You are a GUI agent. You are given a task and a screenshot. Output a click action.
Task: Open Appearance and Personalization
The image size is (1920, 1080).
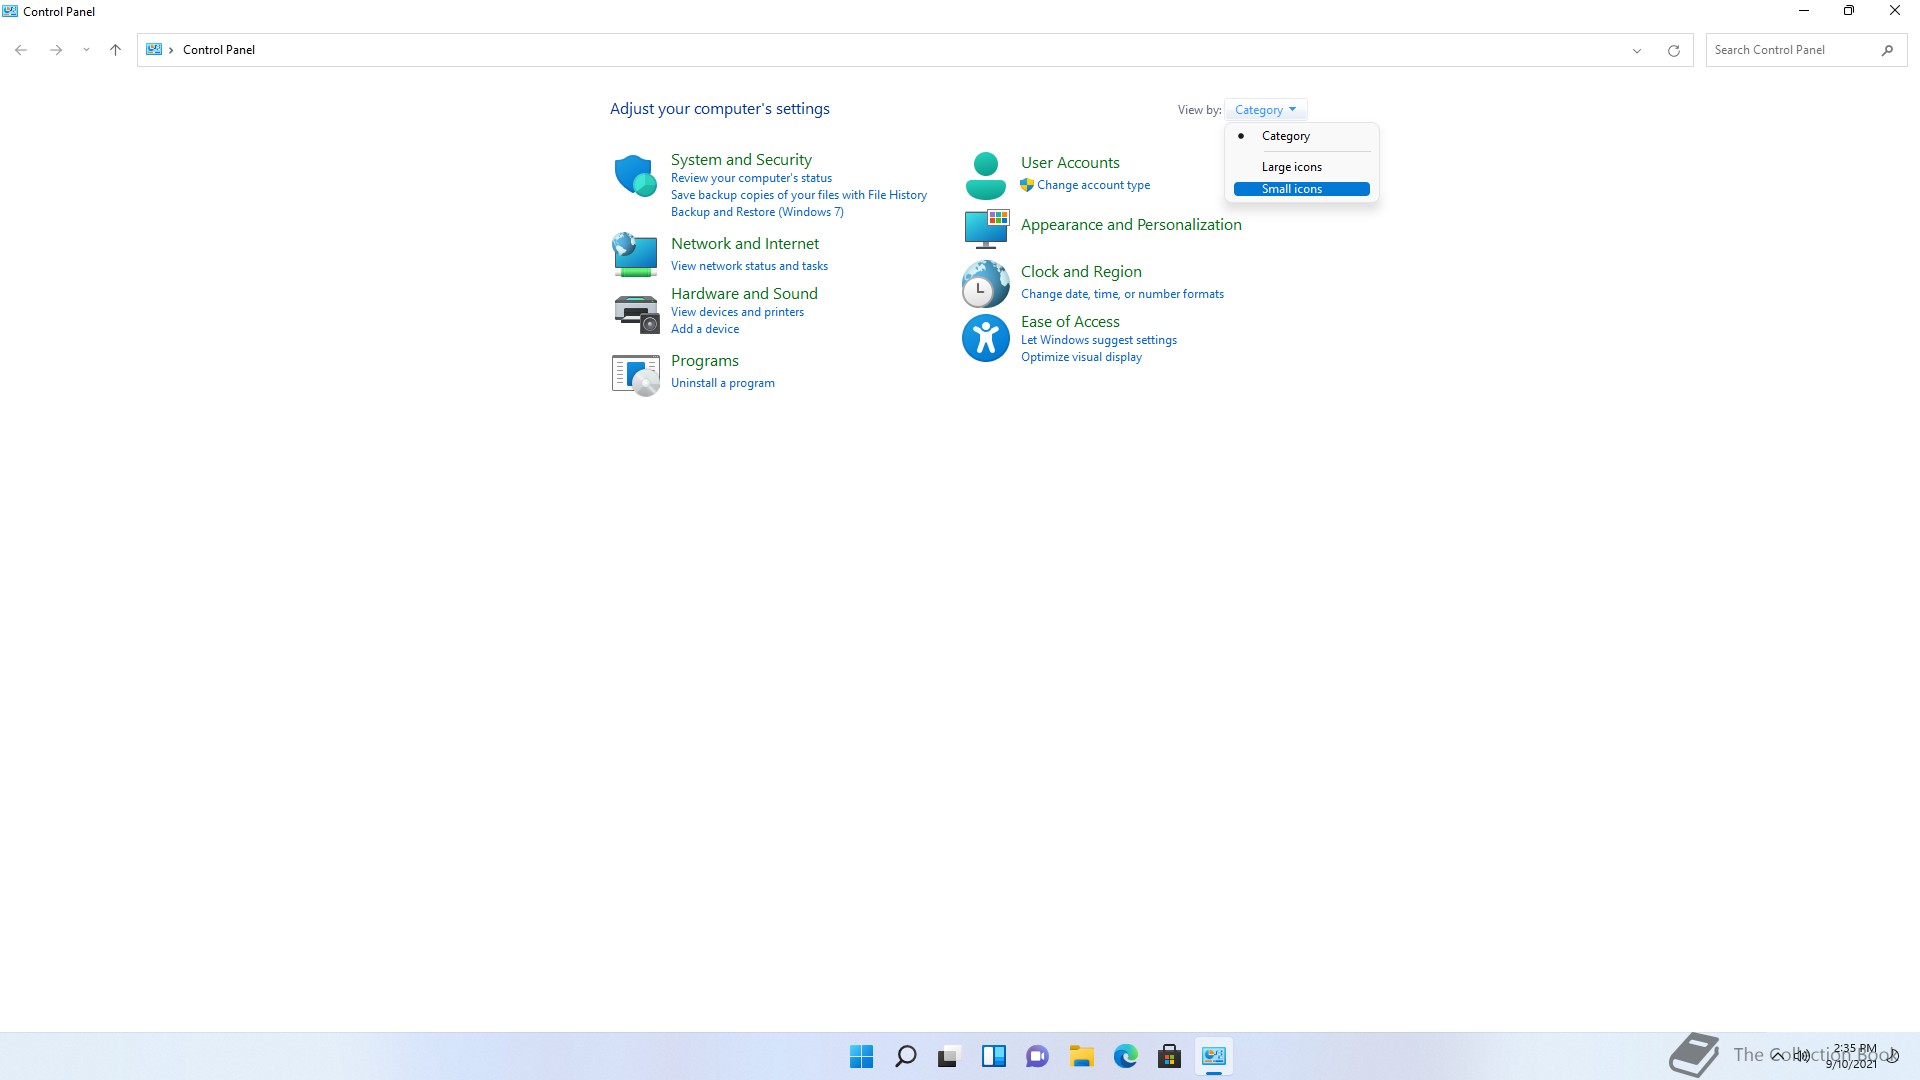pos(1131,225)
